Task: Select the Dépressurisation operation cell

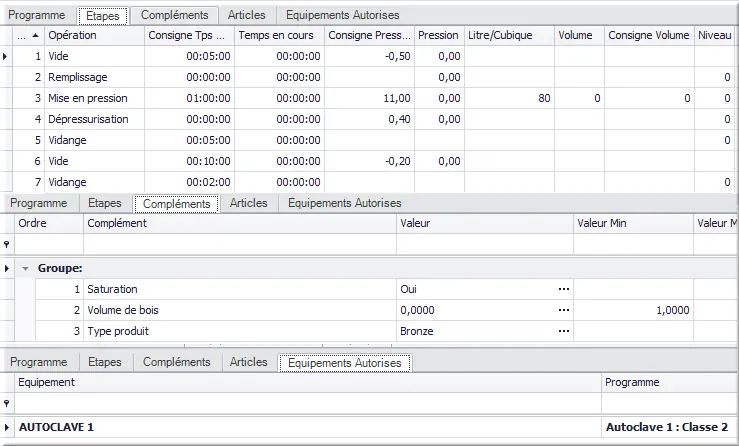Action: pos(94,119)
